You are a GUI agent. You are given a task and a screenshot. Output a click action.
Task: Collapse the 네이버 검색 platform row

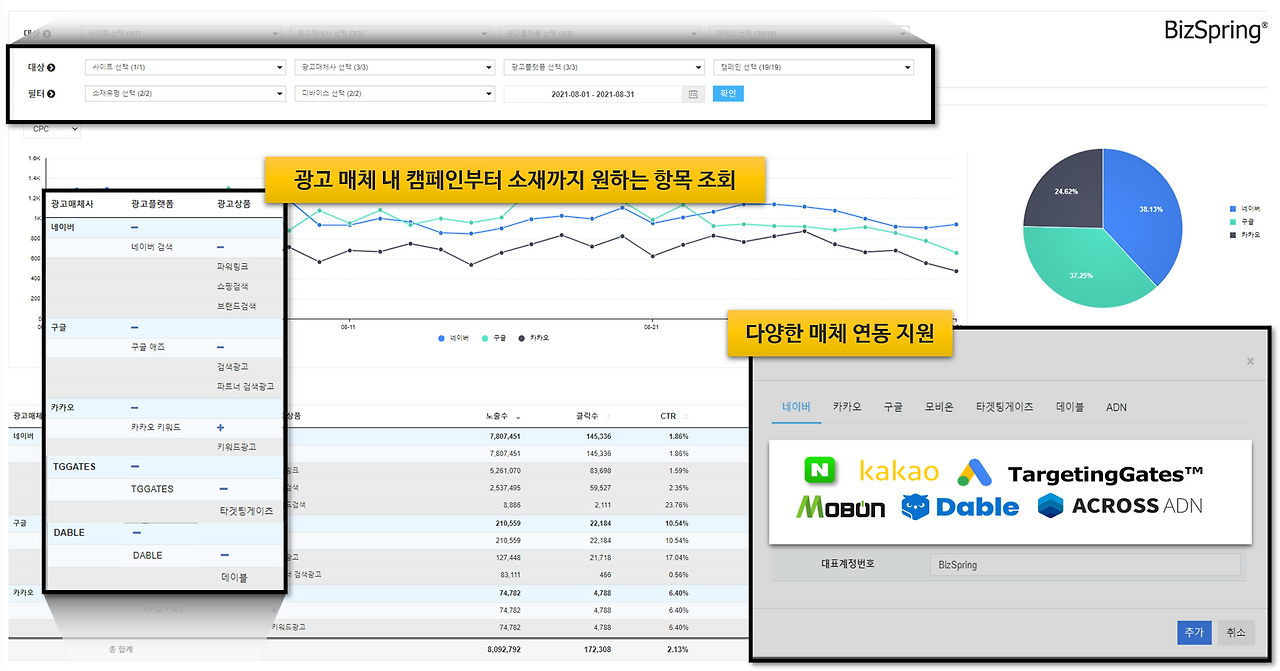click(220, 247)
